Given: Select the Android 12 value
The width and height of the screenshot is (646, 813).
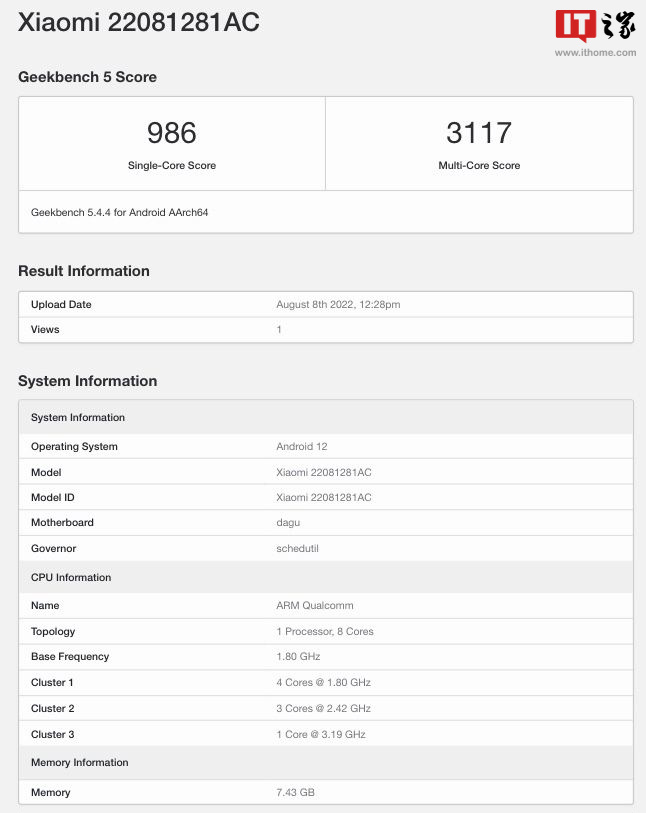Looking at the screenshot, I should (302, 446).
